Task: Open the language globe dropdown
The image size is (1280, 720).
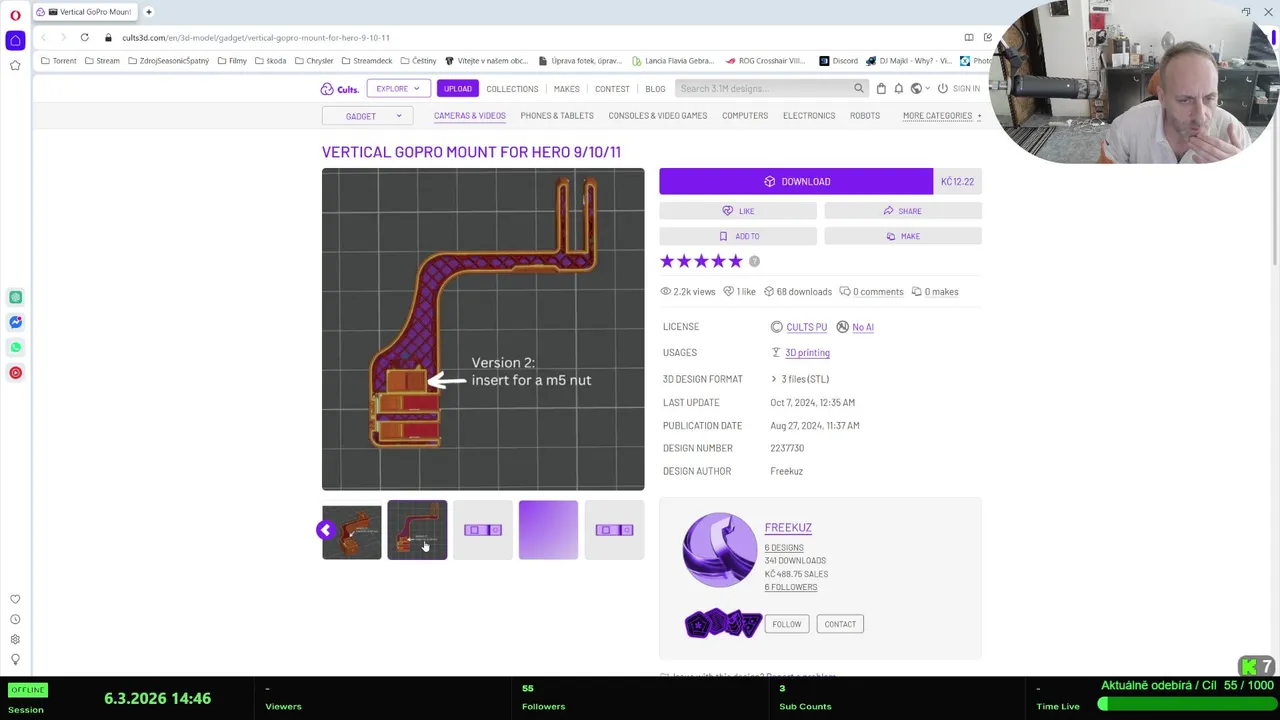Action: [920, 88]
